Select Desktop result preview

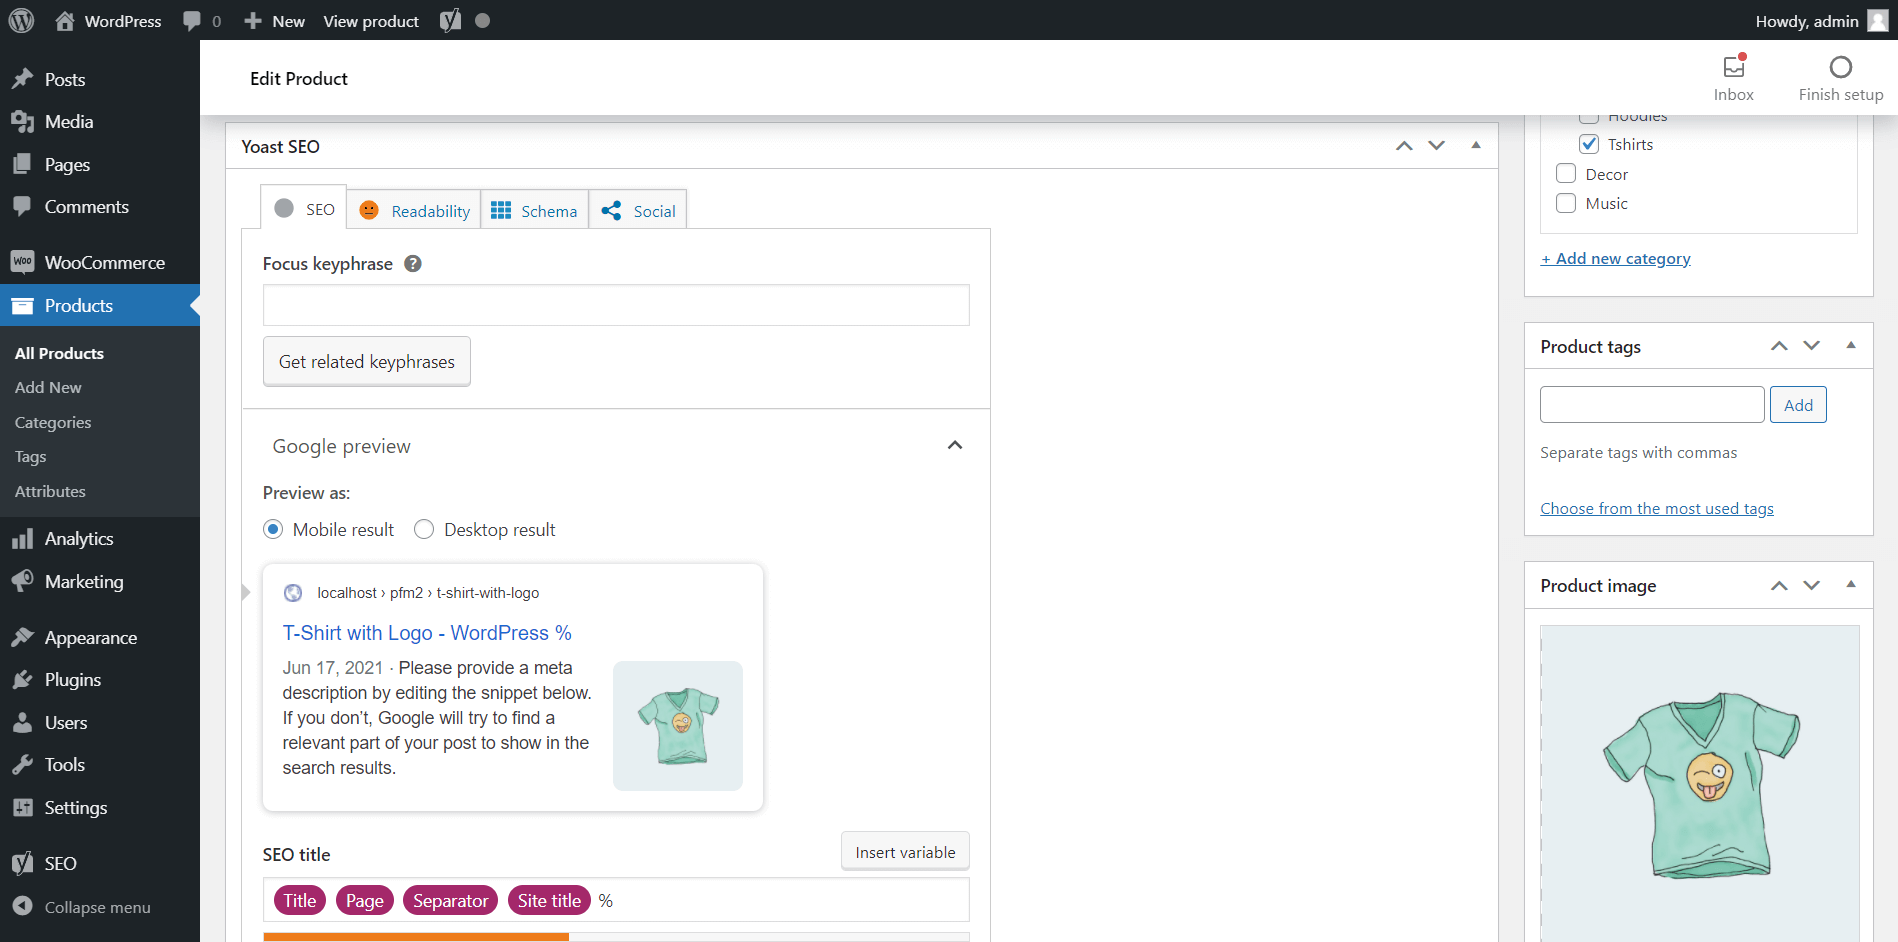point(424,529)
